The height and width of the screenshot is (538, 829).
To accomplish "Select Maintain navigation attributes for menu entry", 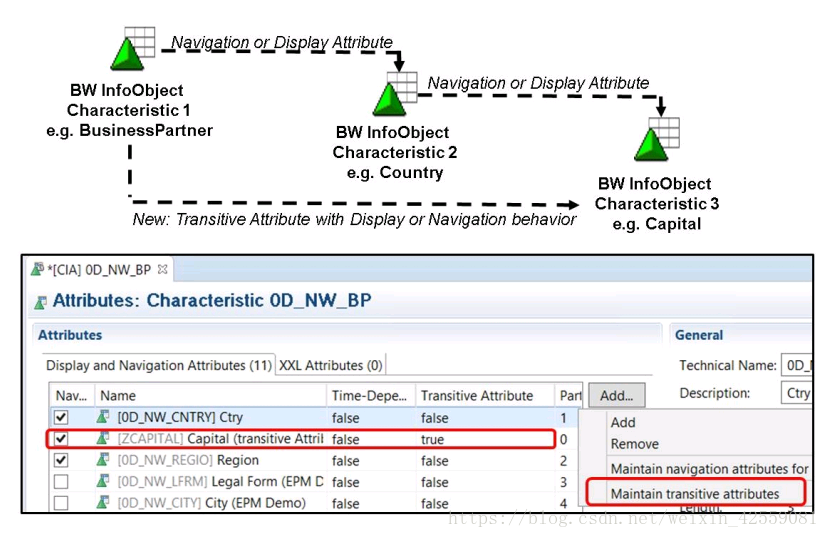I will point(710,469).
